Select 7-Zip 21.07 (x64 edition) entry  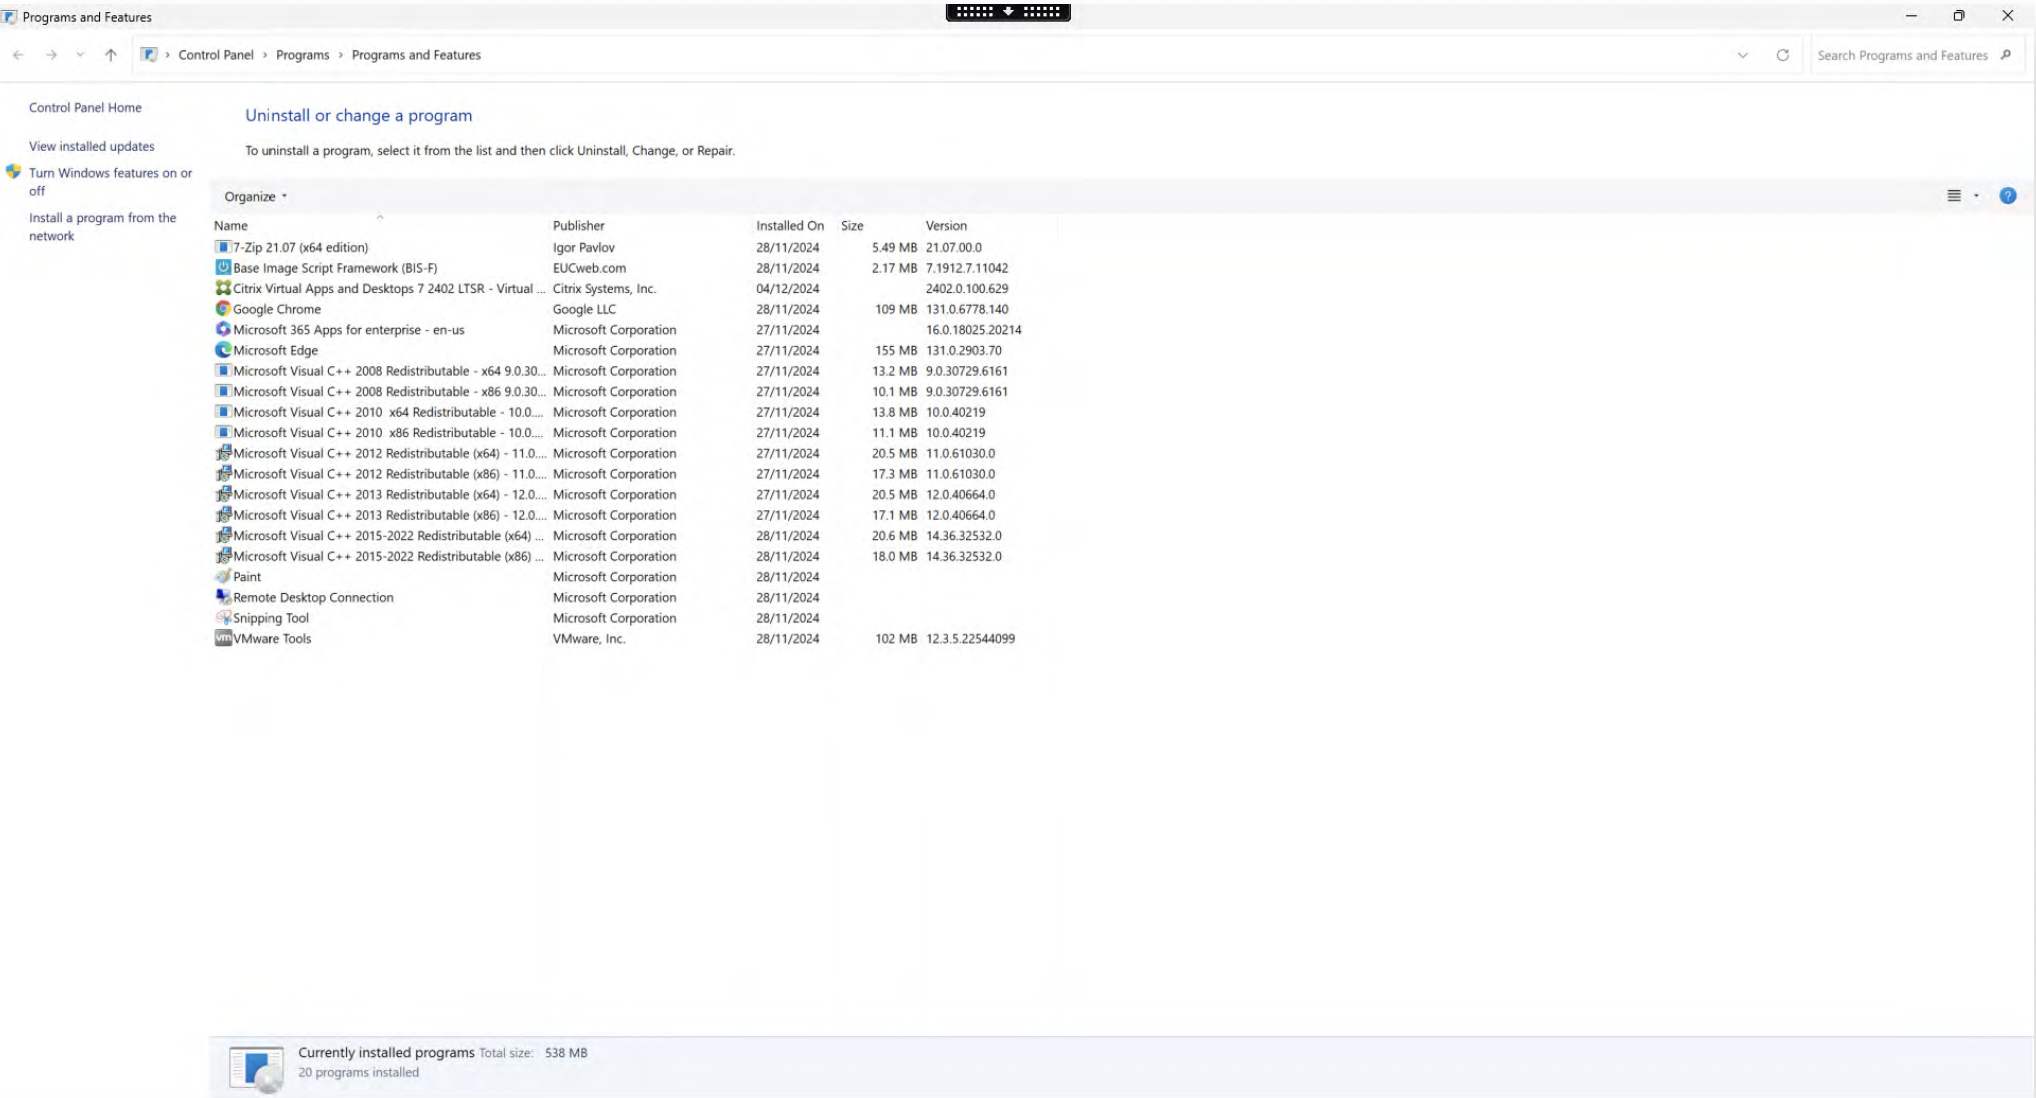tap(300, 247)
